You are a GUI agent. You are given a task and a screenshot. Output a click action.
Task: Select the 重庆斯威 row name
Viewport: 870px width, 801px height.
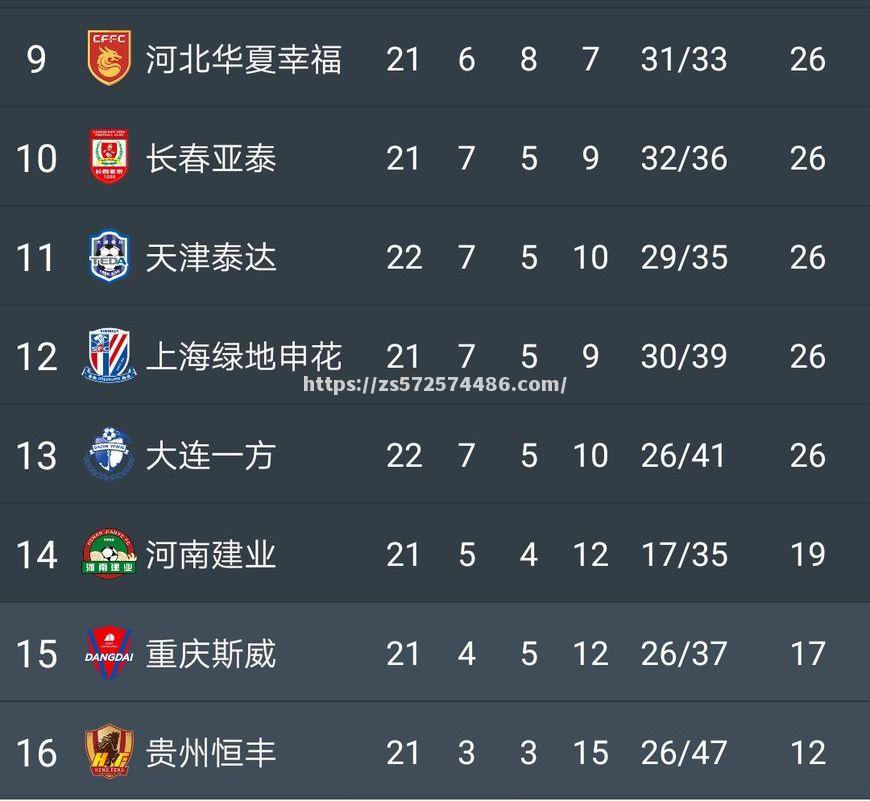[211, 653]
